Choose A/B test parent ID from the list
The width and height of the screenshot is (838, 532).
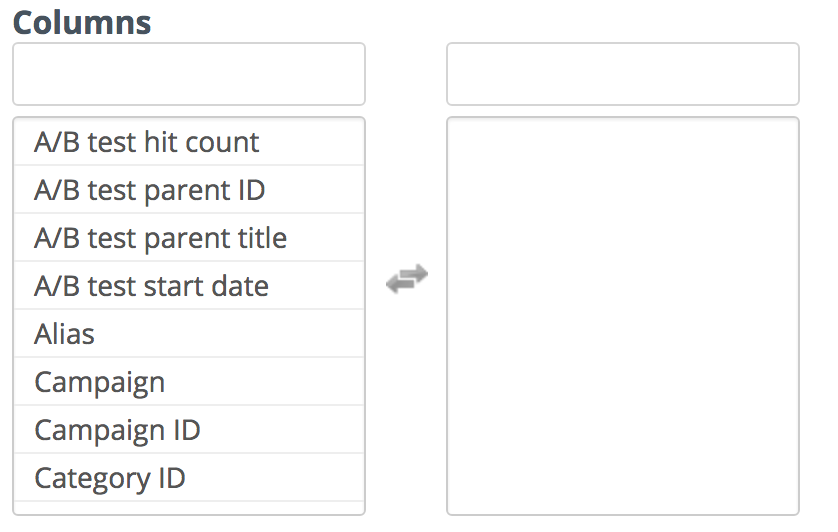click(189, 190)
